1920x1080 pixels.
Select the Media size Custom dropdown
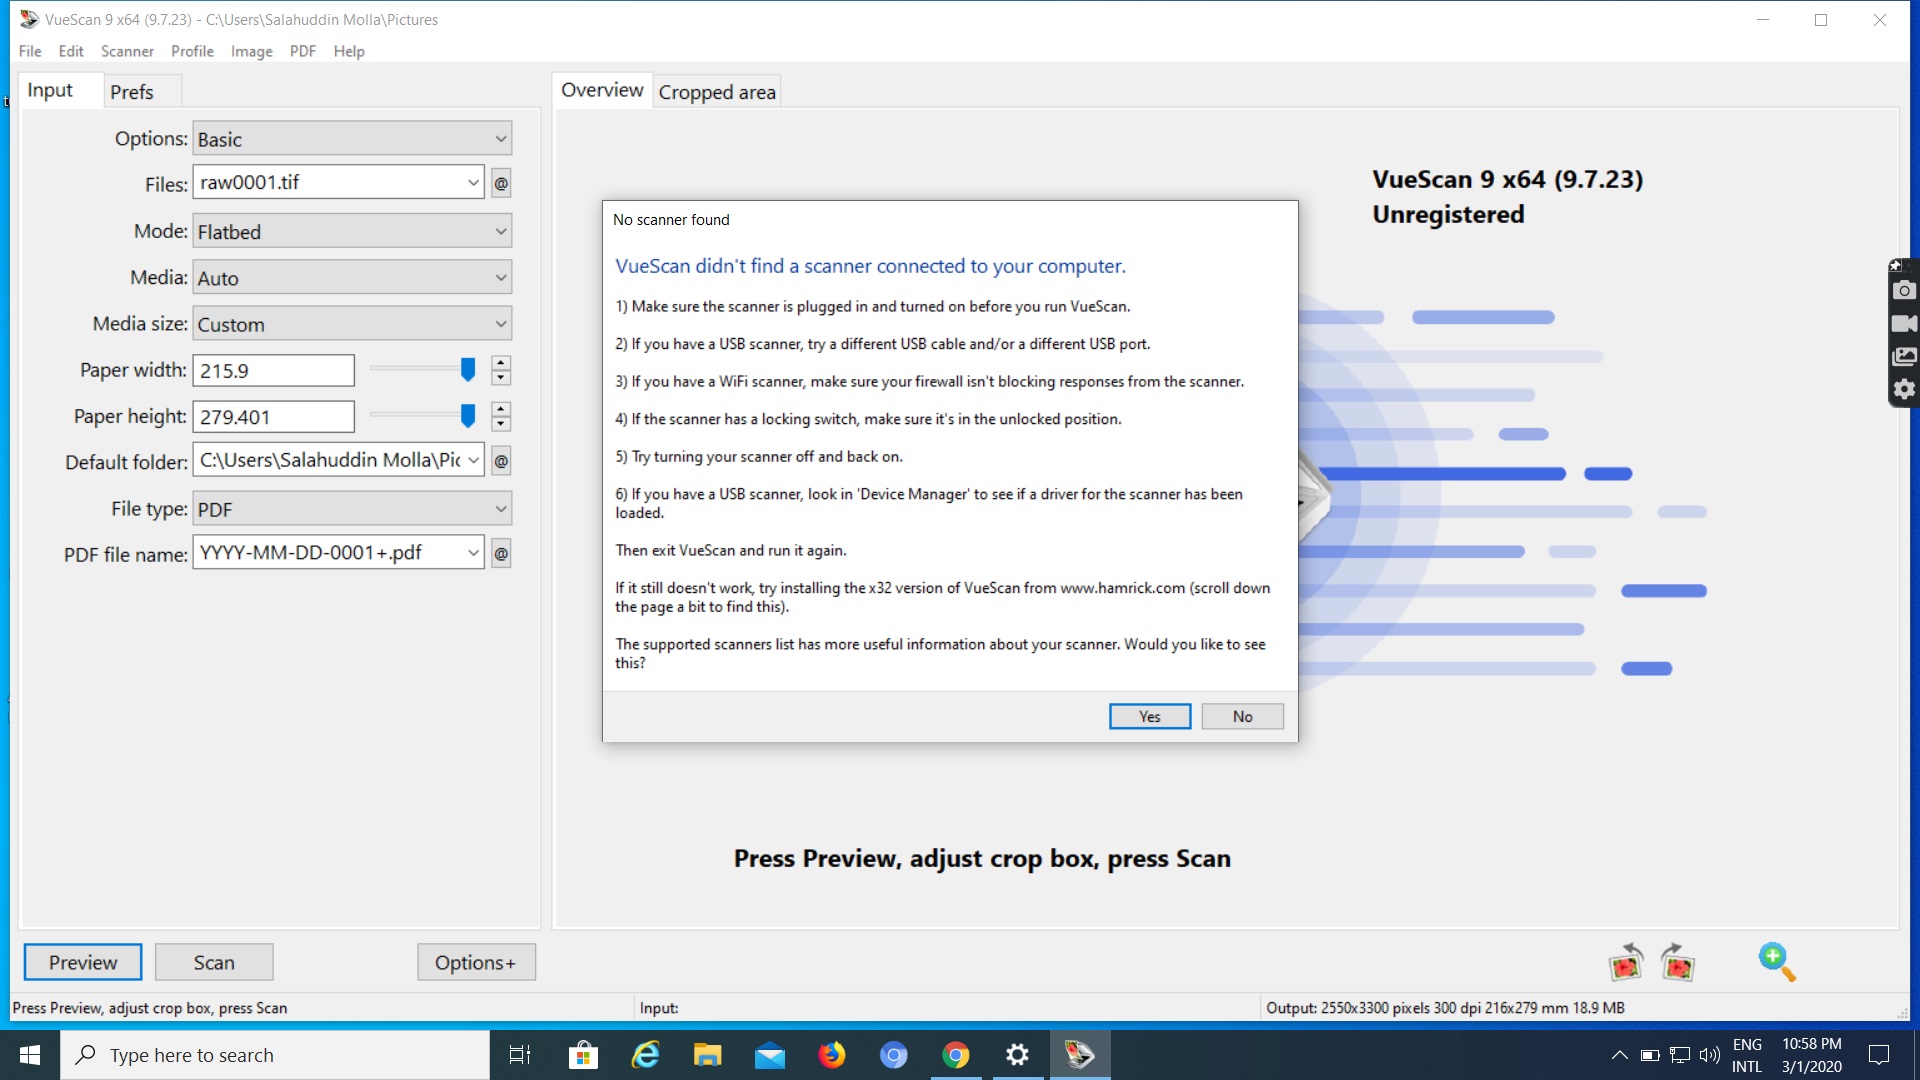click(x=349, y=323)
